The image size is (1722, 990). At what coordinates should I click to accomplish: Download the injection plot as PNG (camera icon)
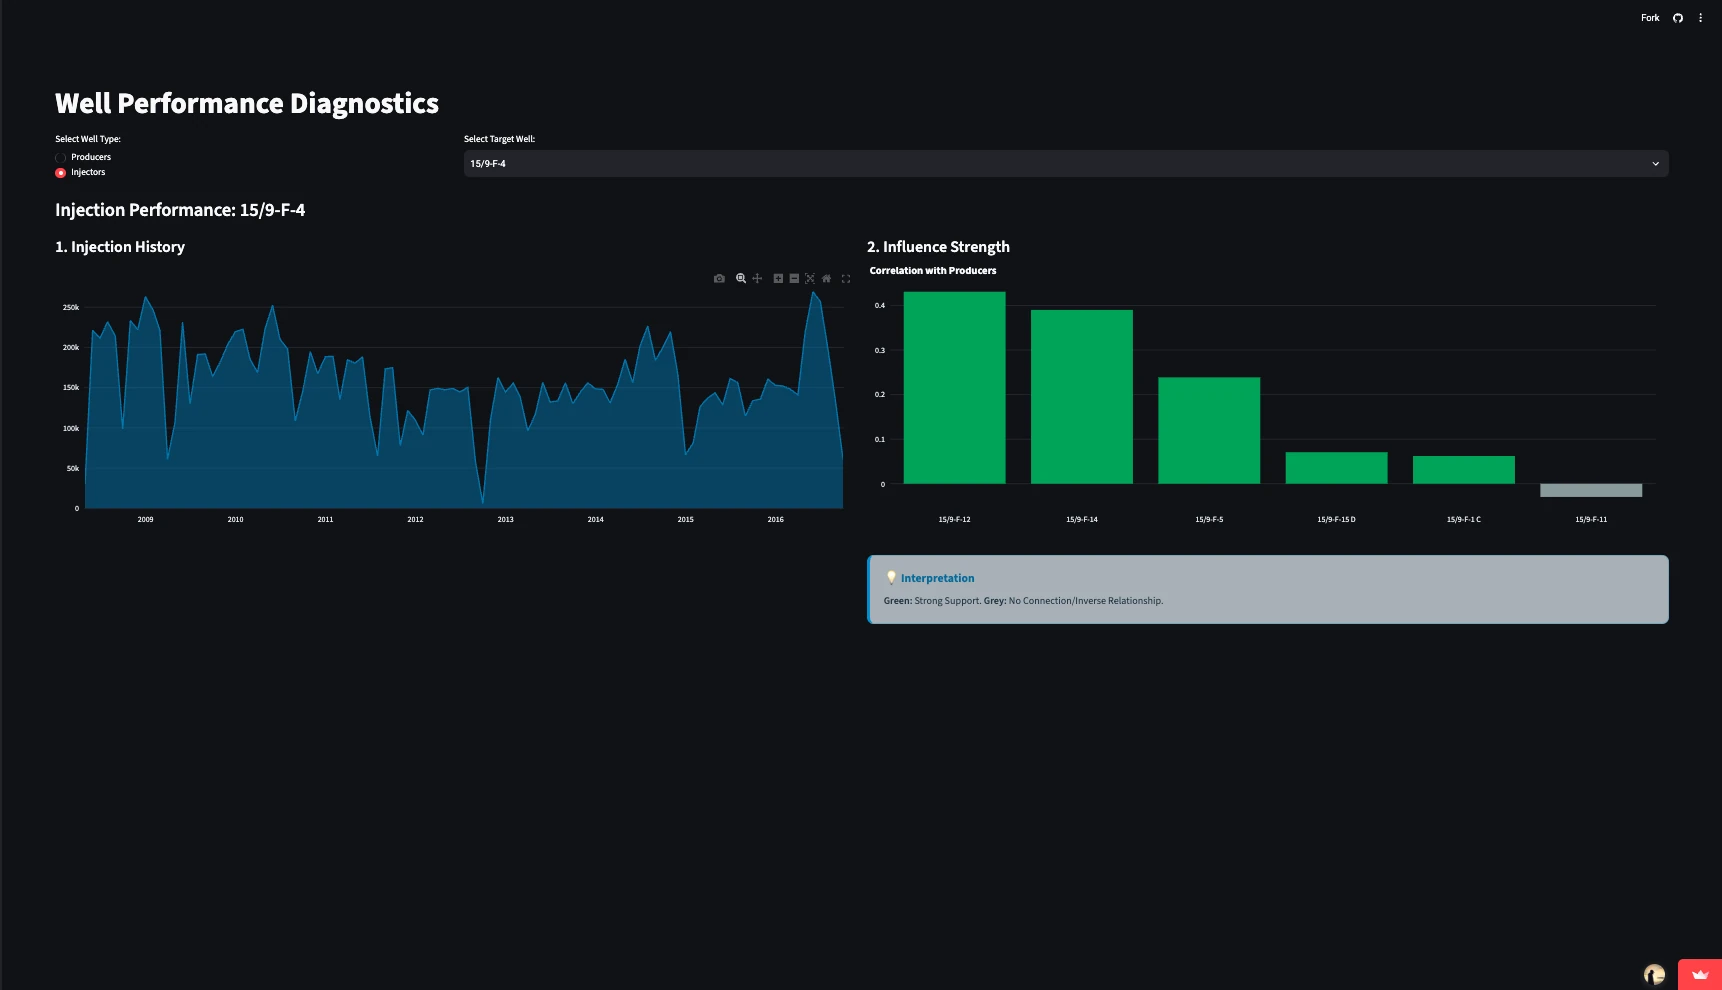[x=719, y=279]
